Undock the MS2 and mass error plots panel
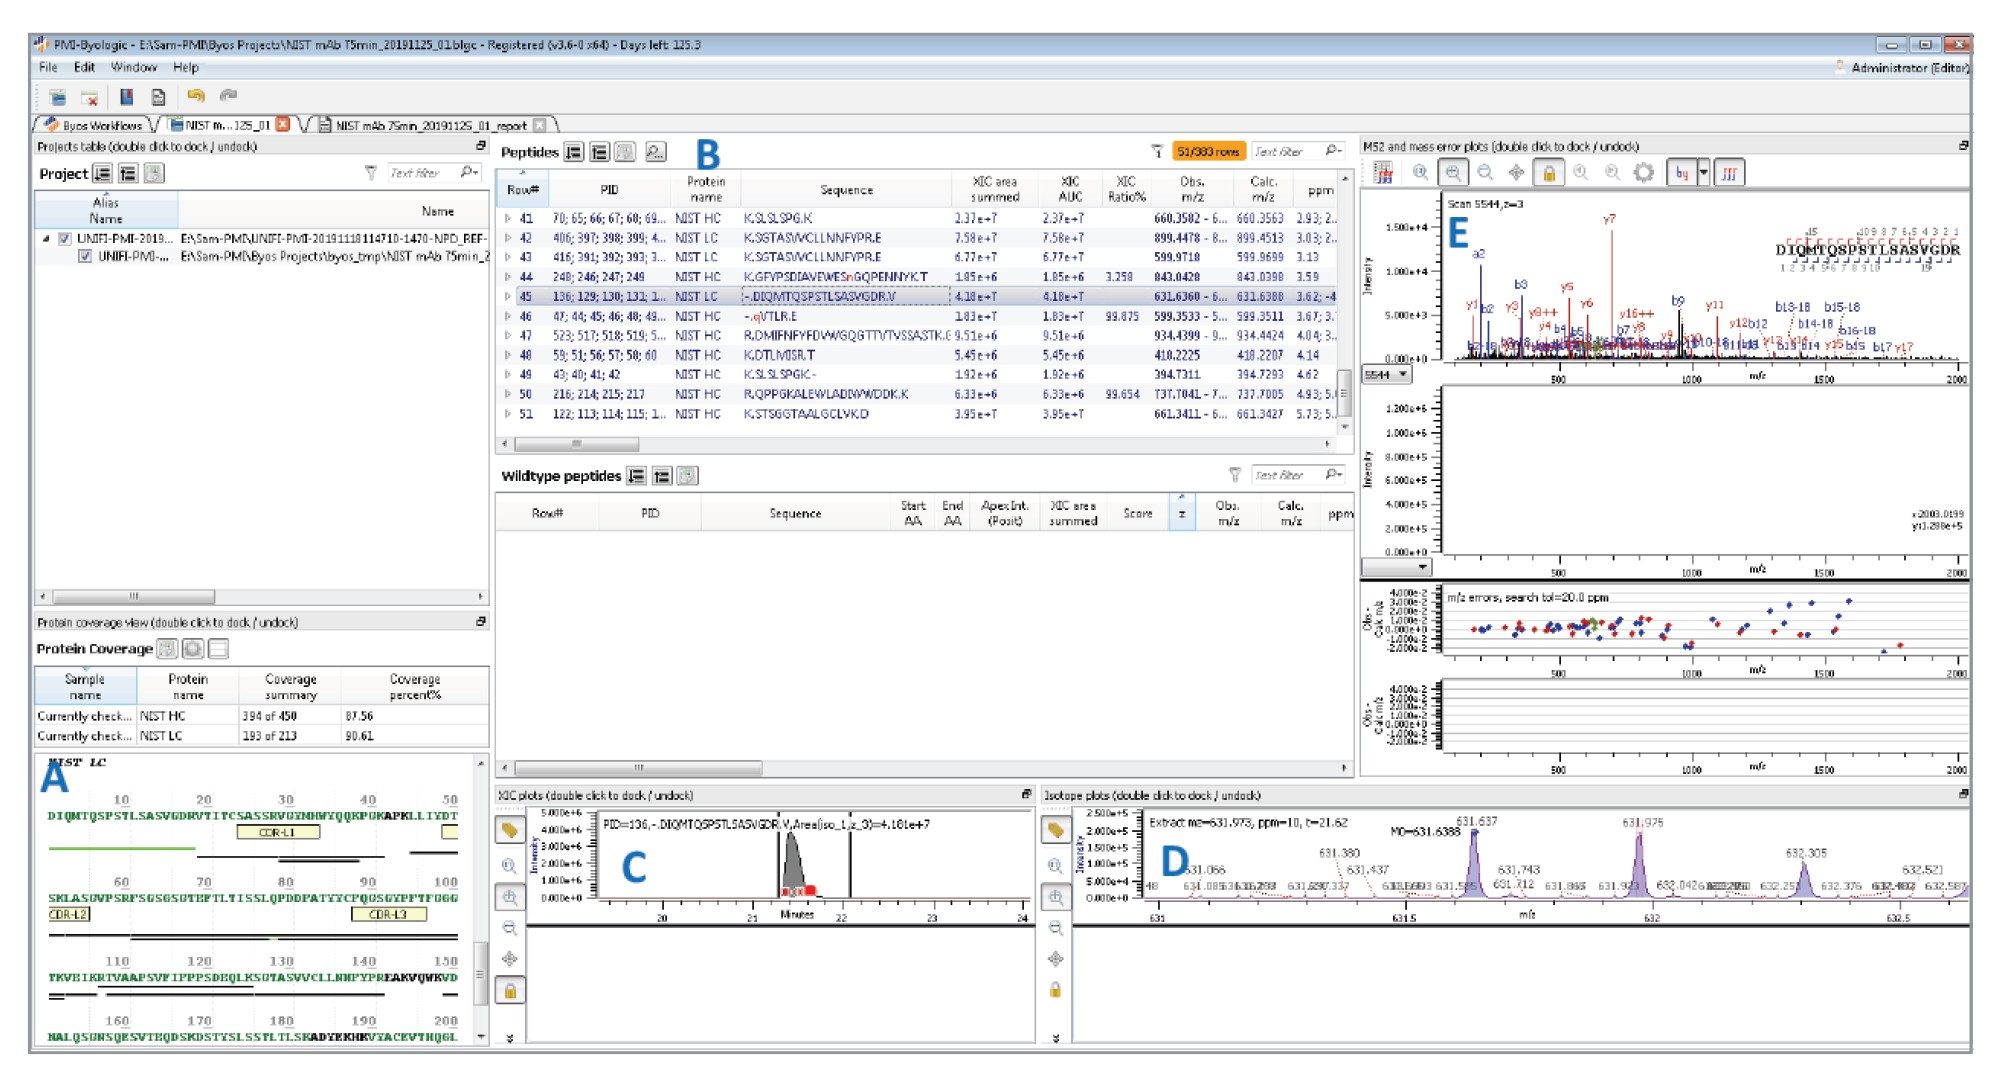 pos(1963,146)
